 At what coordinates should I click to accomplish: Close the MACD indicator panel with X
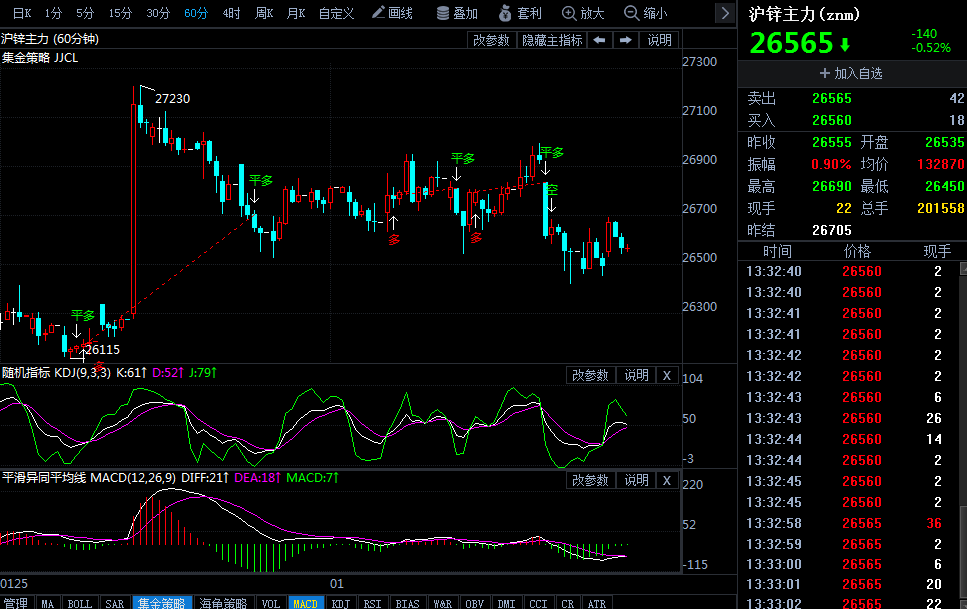[667, 480]
